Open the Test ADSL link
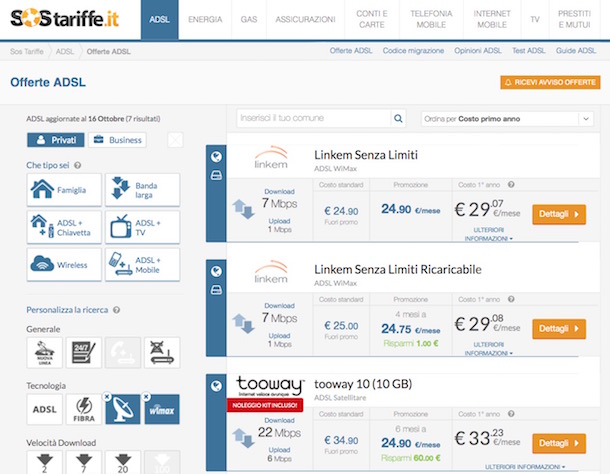The width and height of the screenshot is (610, 474). pyautogui.click(x=528, y=51)
